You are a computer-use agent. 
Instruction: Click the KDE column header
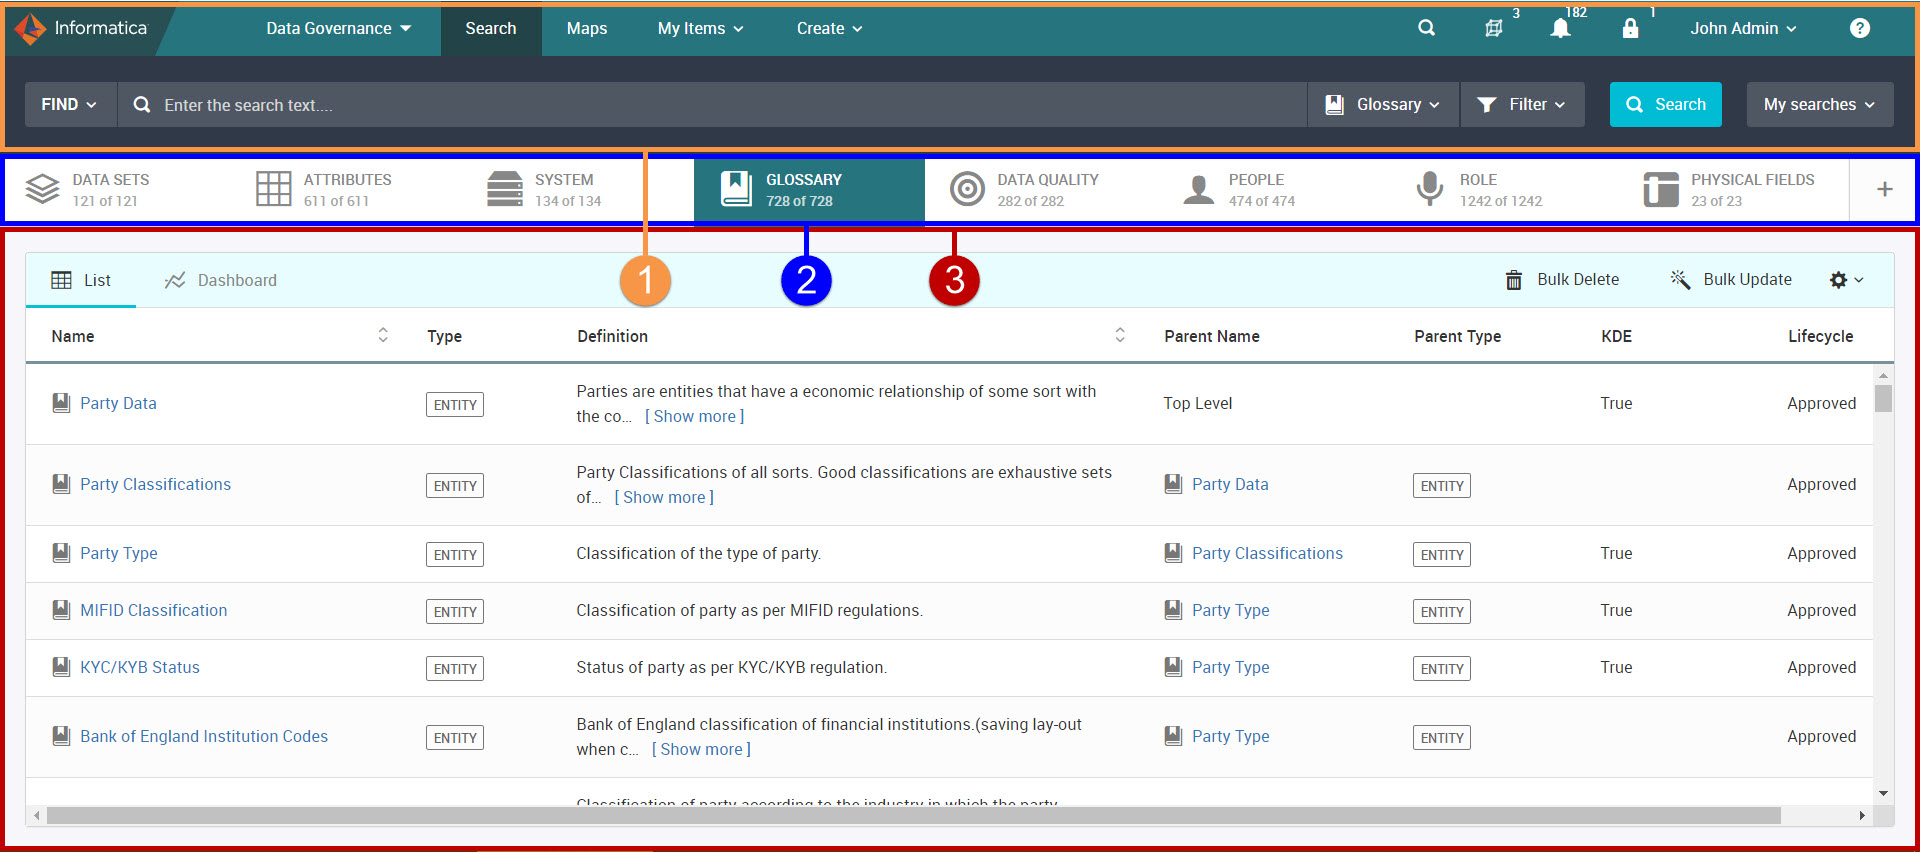pos(1616,336)
